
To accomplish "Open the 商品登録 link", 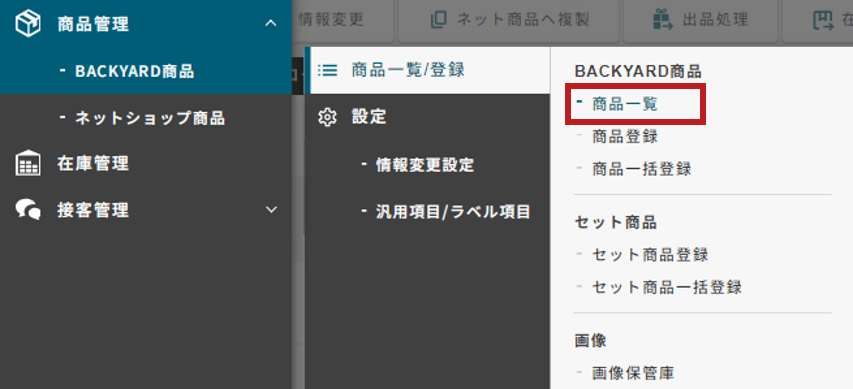I will pyautogui.click(x=625, y=136).
